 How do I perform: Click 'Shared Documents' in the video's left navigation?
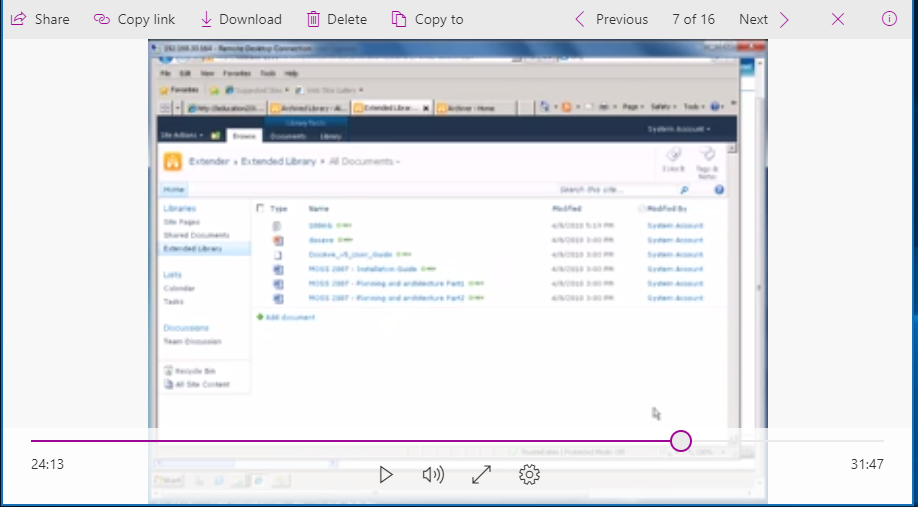tap(196, 235)
